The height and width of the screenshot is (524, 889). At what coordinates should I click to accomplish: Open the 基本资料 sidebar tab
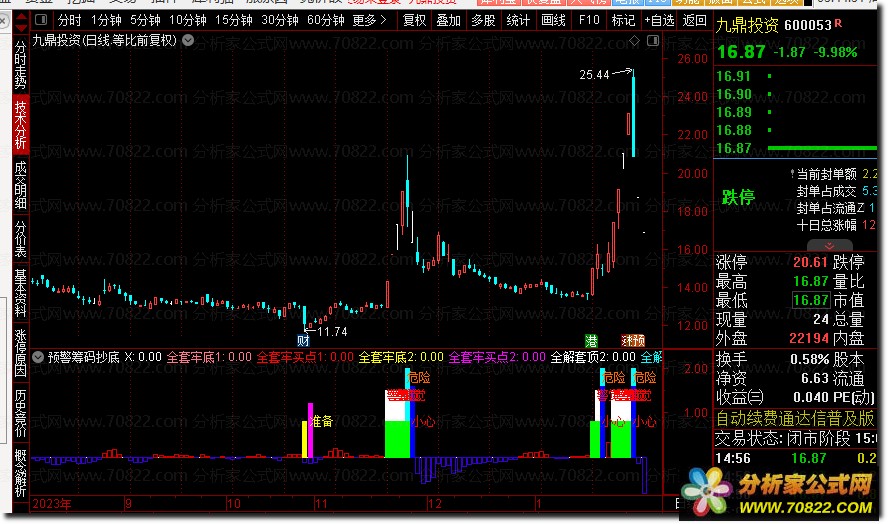(x=20, y=293)
